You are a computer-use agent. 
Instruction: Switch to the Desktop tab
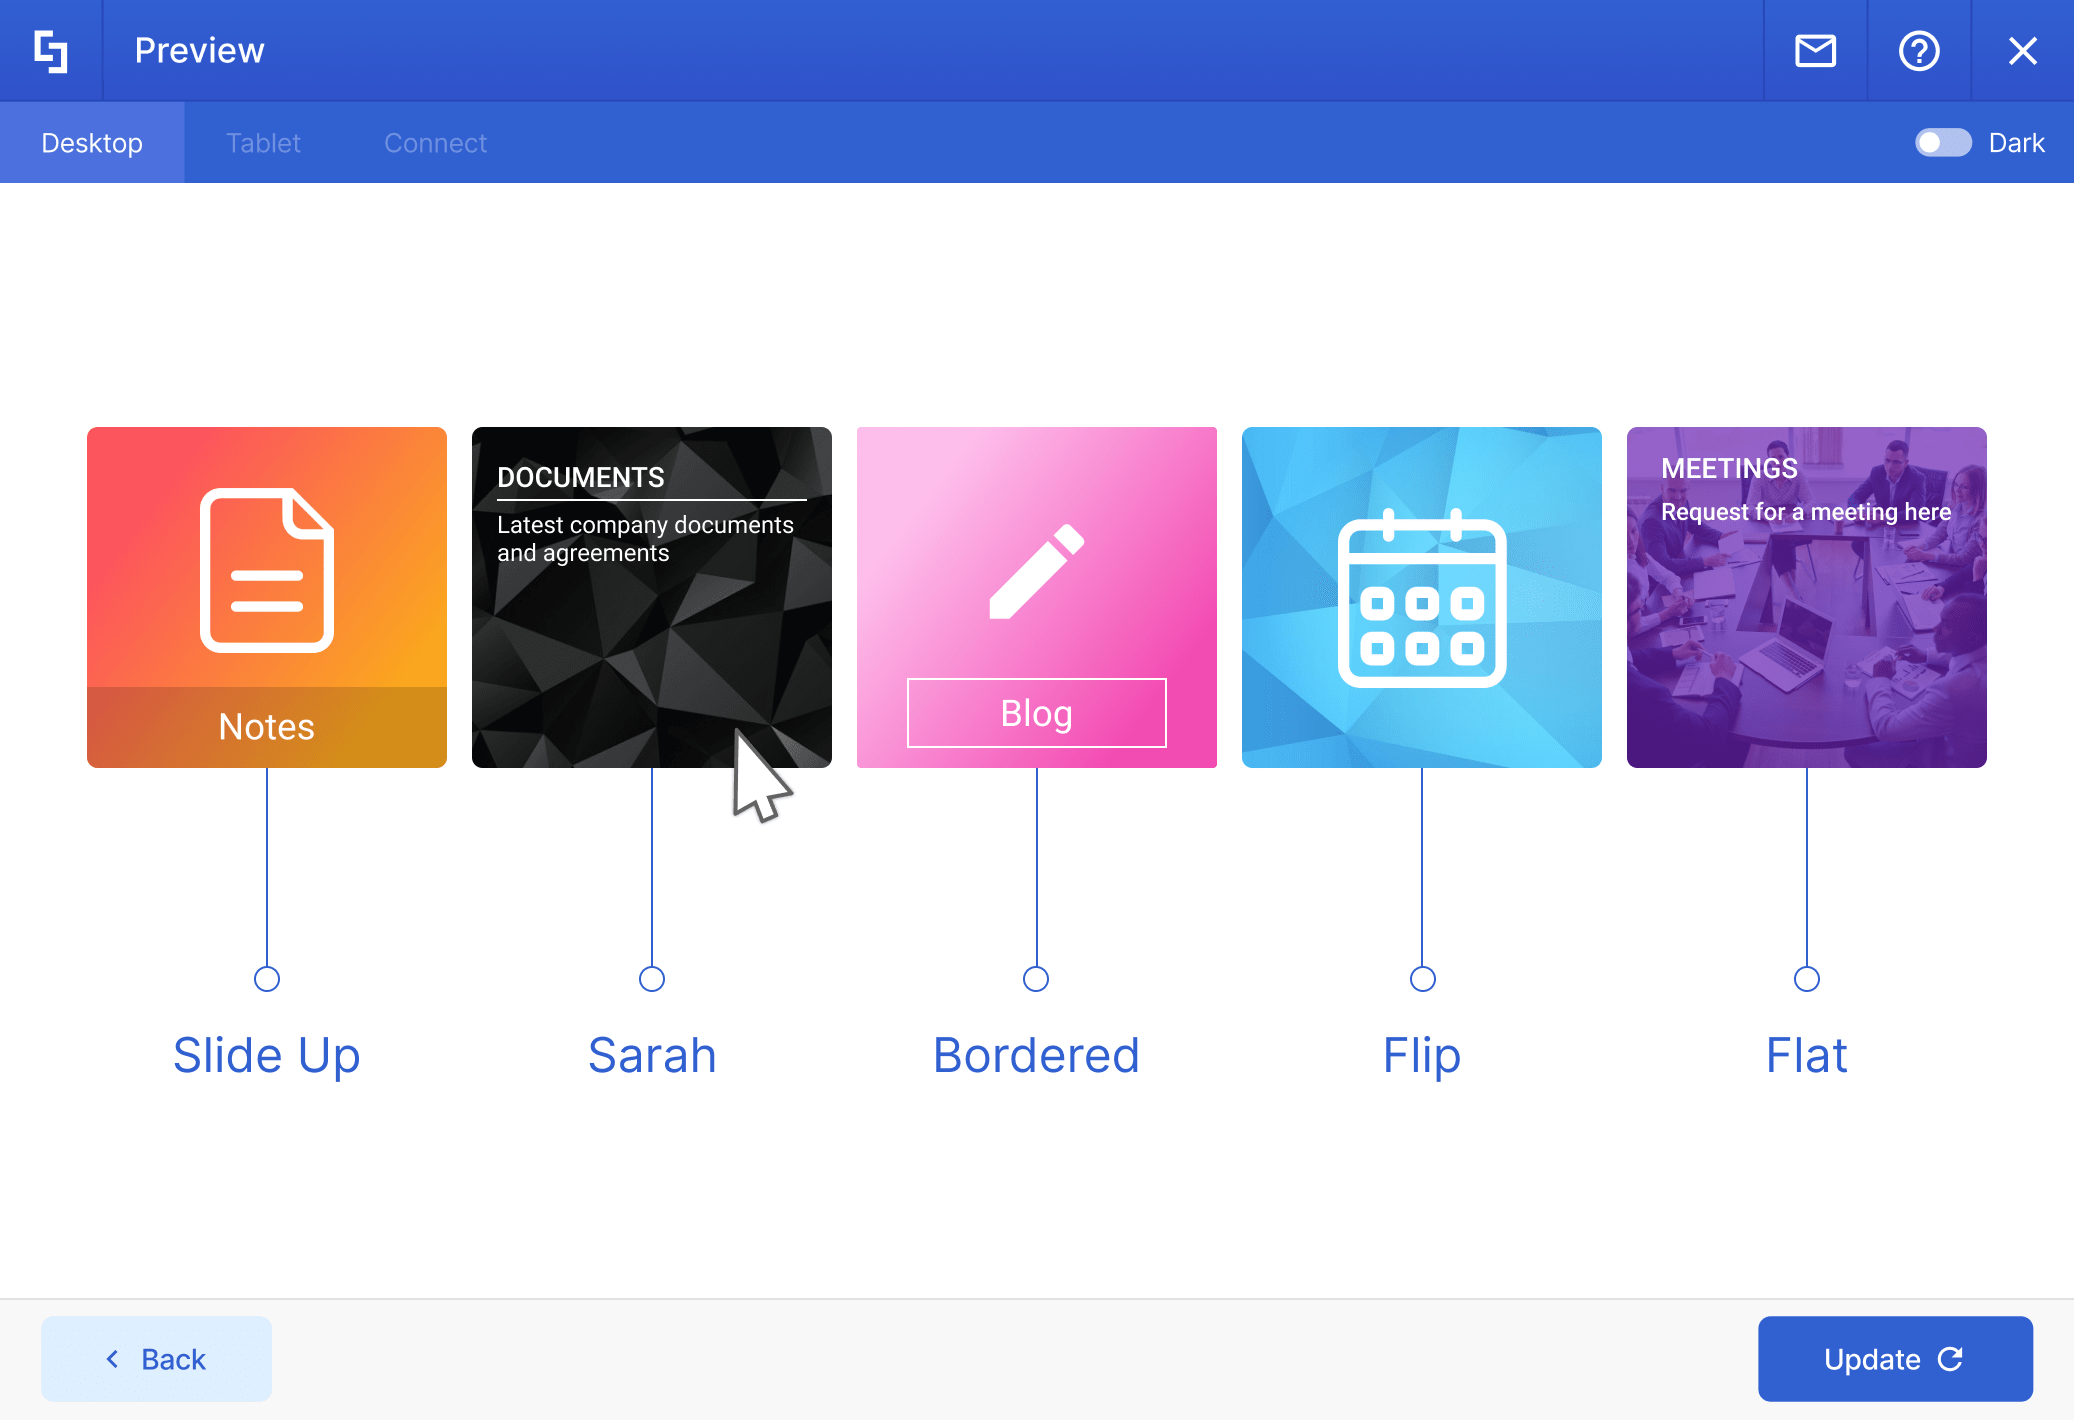point(92,143)
